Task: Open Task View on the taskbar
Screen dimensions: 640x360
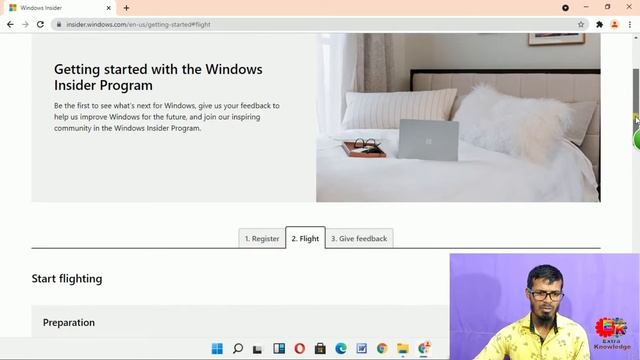Action: coord(258,349)
